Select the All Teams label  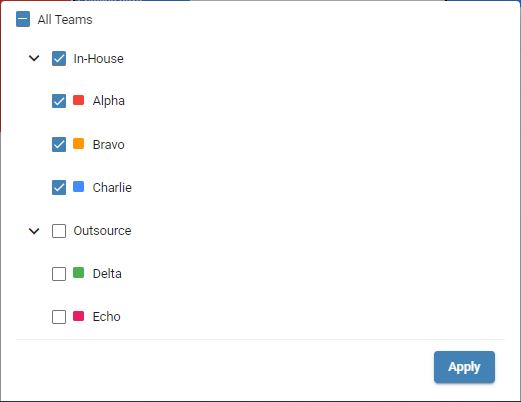[65, 20]
